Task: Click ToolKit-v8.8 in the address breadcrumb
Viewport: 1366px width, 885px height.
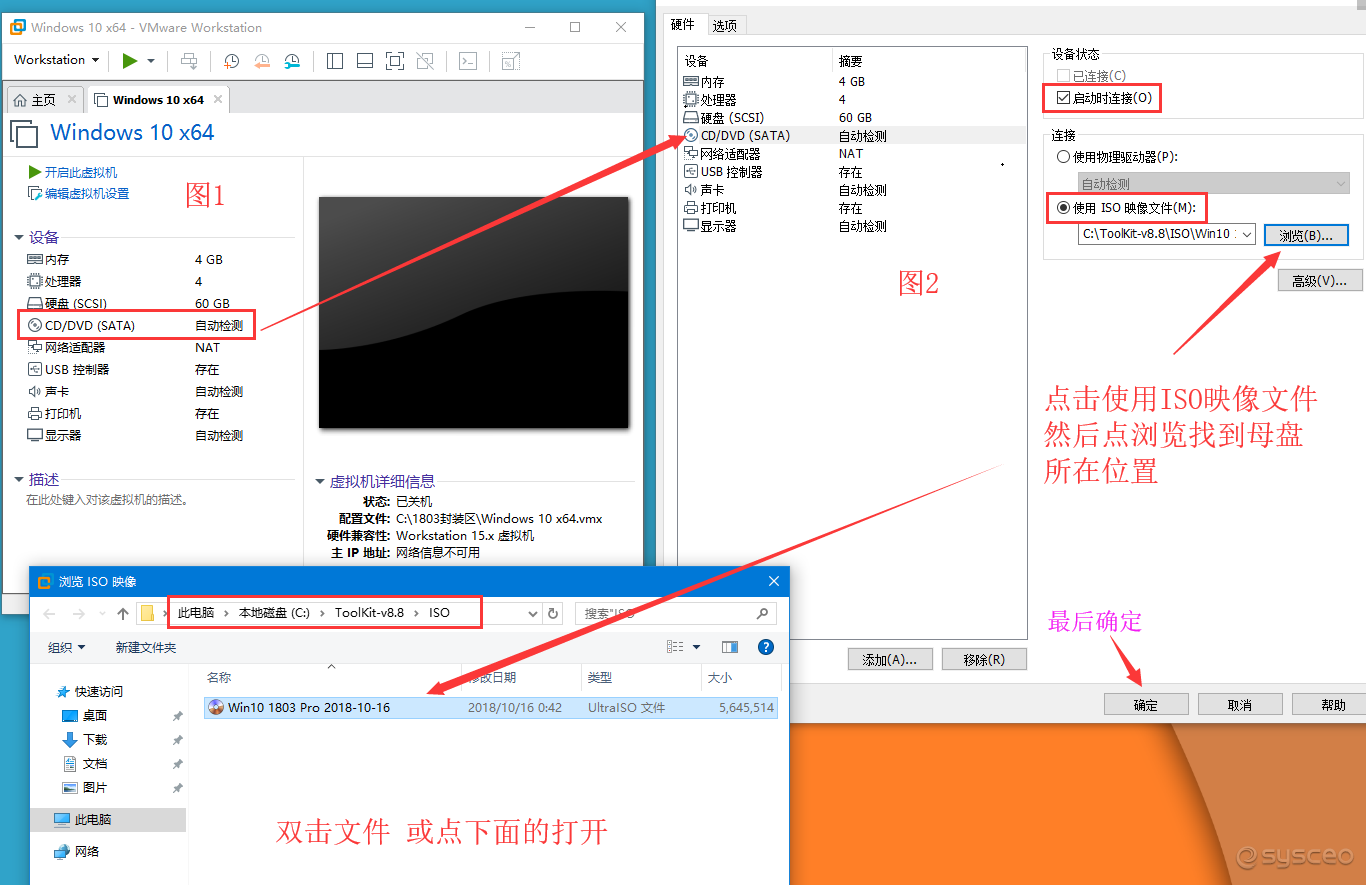Action: [369, 613]
